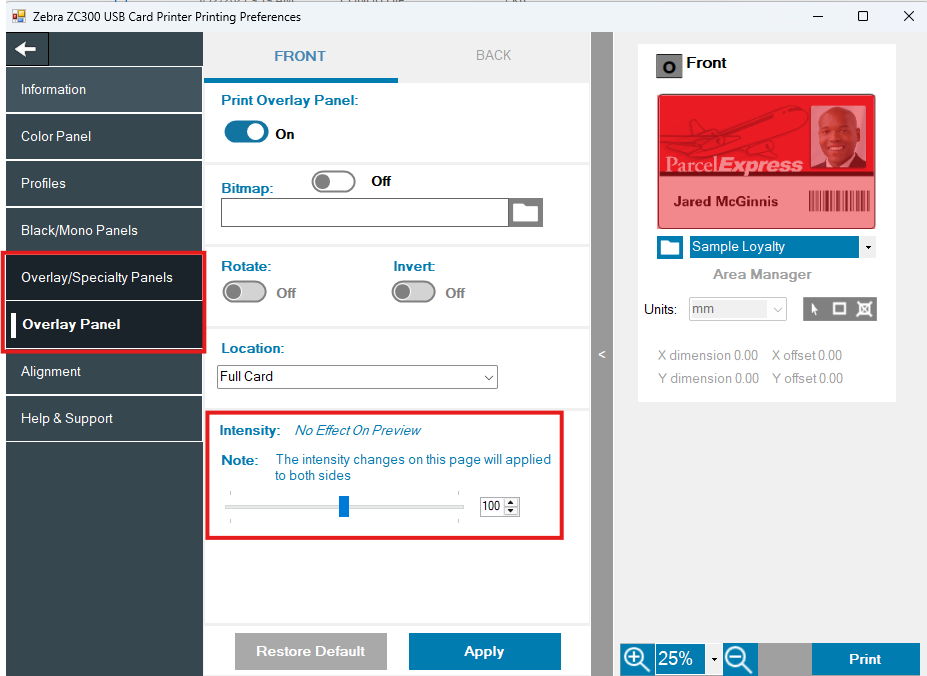This screenshot has height=676, width=927.
Task: Click the Intensity slider handle
Action: point(344,506)
